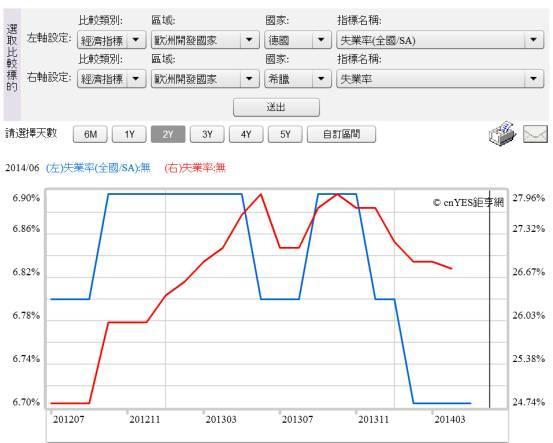
Task: Open right-axis 國家 dropdown showing 希臘
Action: click(x=298, y=79)
